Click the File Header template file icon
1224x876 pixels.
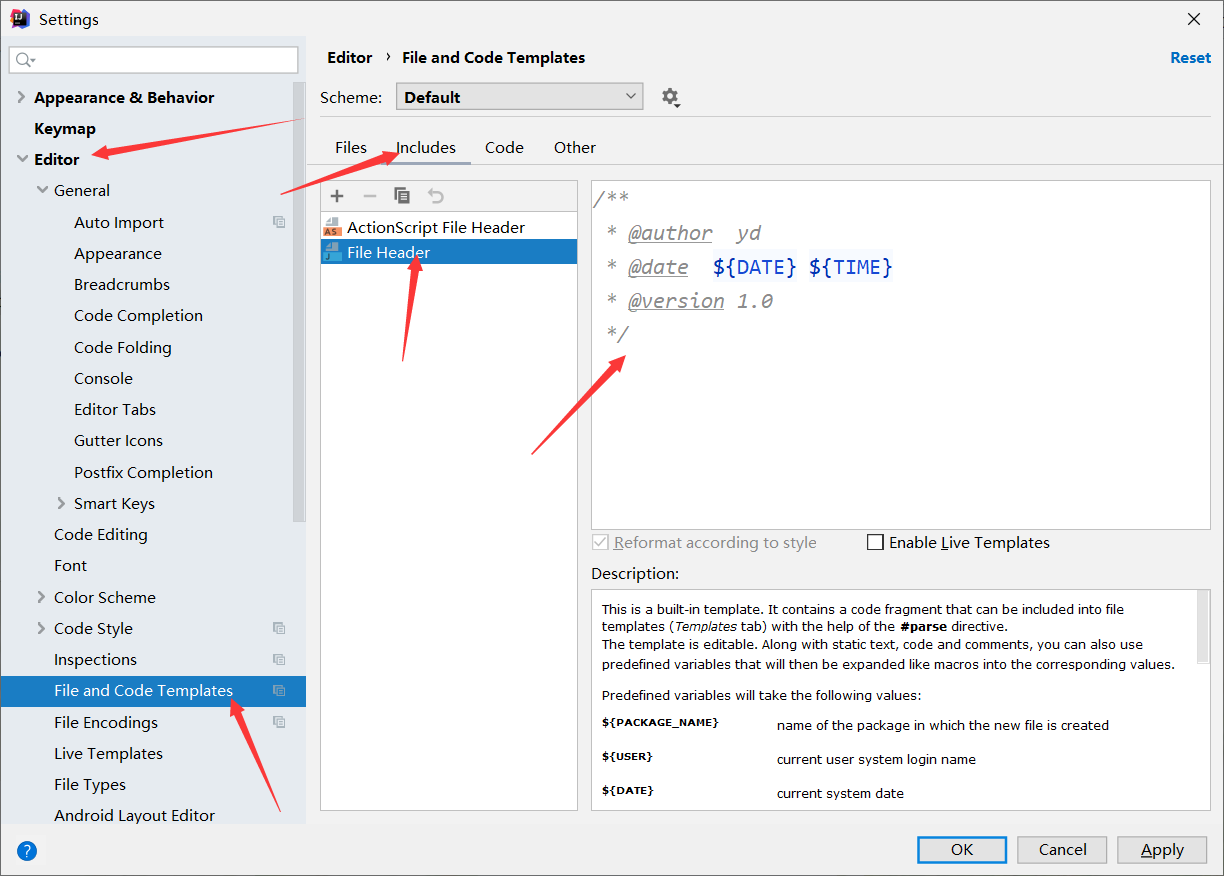[332, 252]
